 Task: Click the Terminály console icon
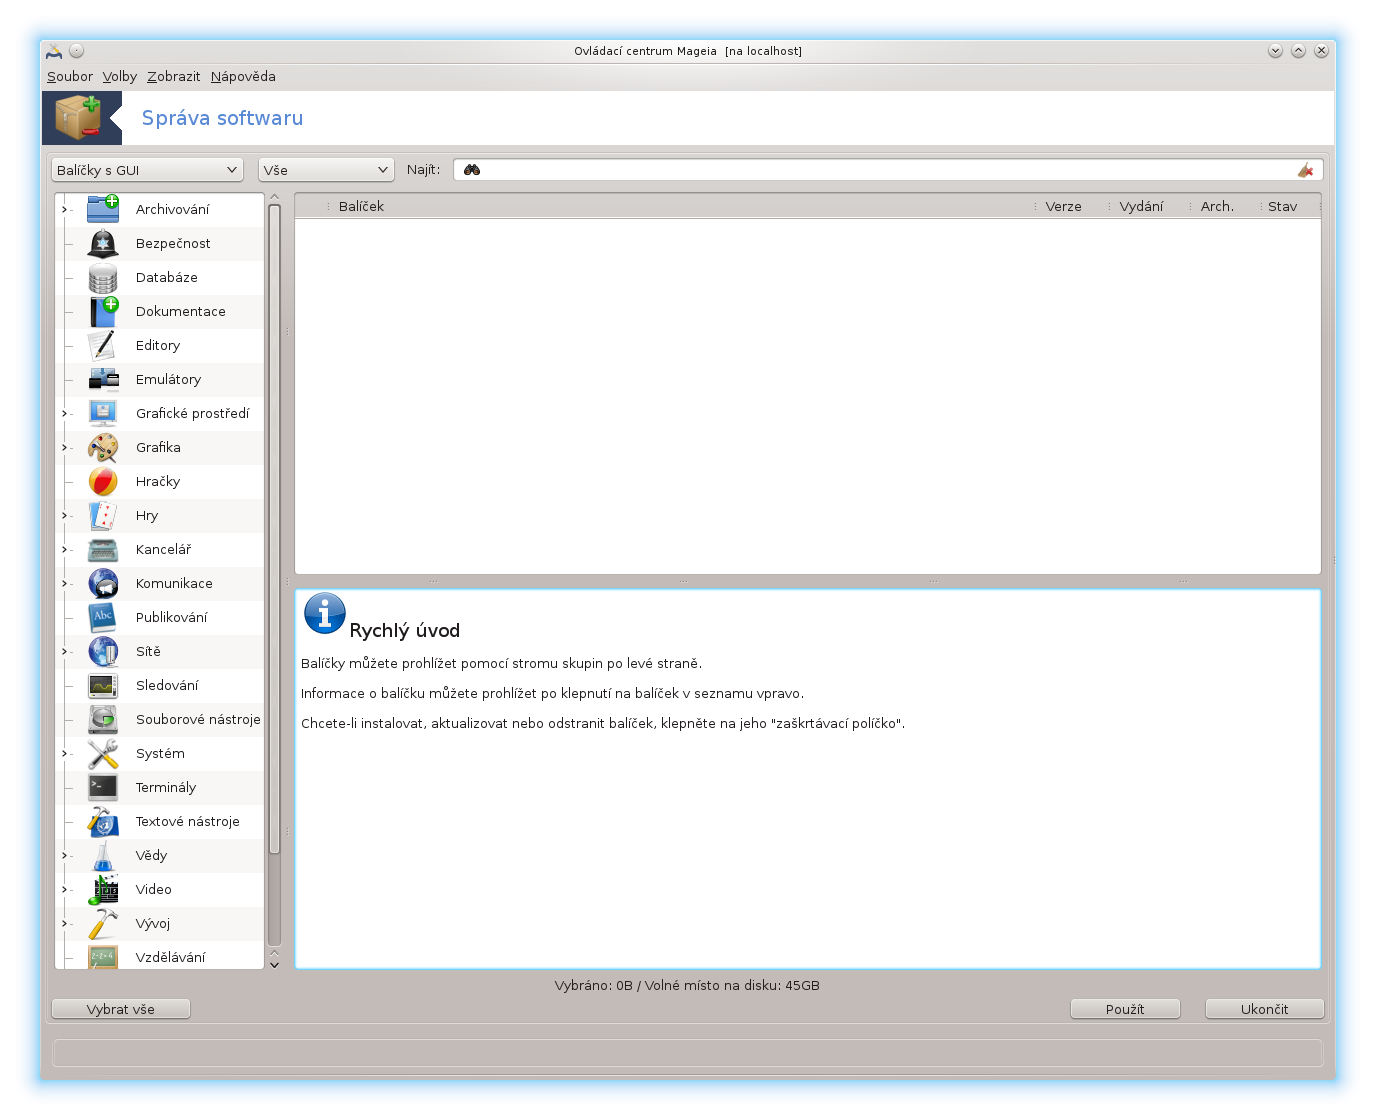tap(103, 787)
